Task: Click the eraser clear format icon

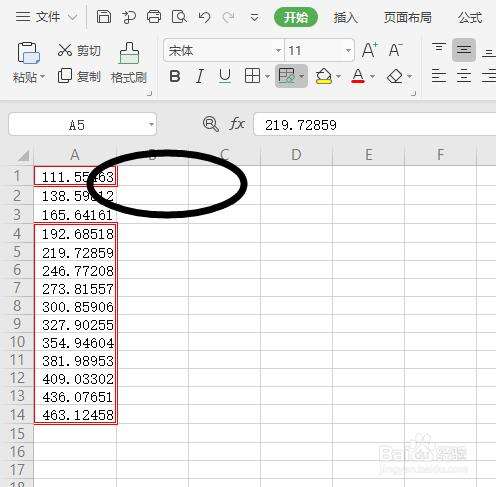Action: pyautogui.click(x=395, y=76)
